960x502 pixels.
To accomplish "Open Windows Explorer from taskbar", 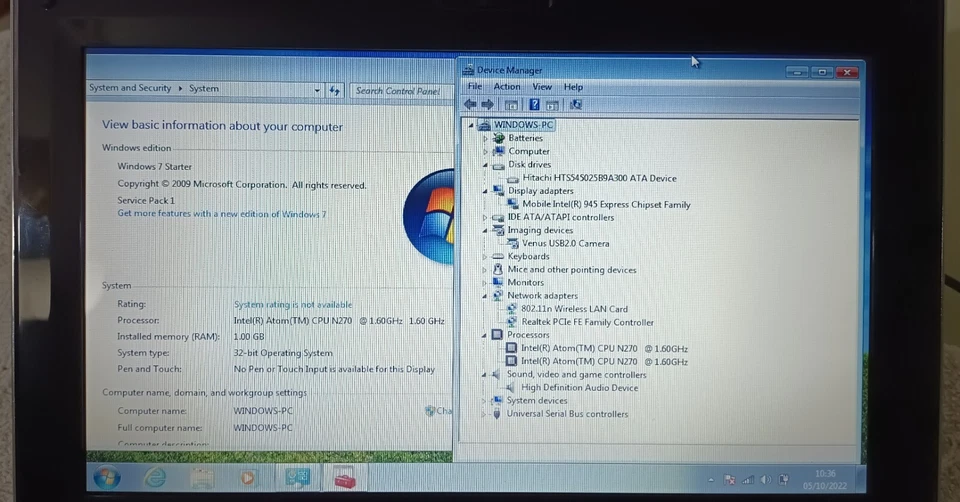I will pyautogui.click(x=201, y=478).
